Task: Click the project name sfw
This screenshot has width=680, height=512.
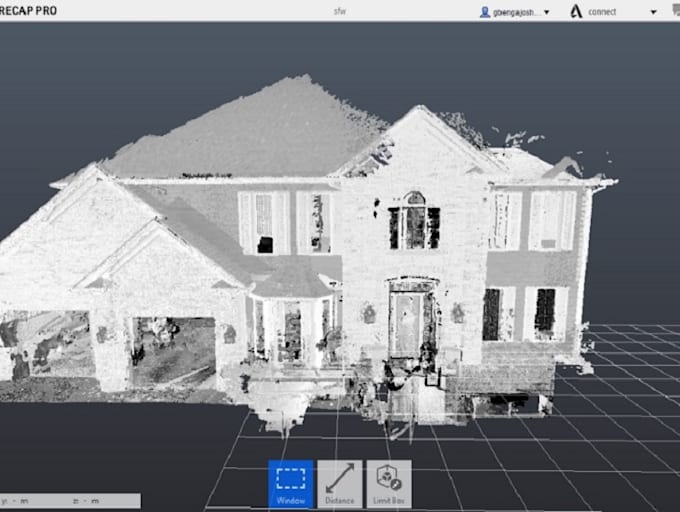Action: 340,11
